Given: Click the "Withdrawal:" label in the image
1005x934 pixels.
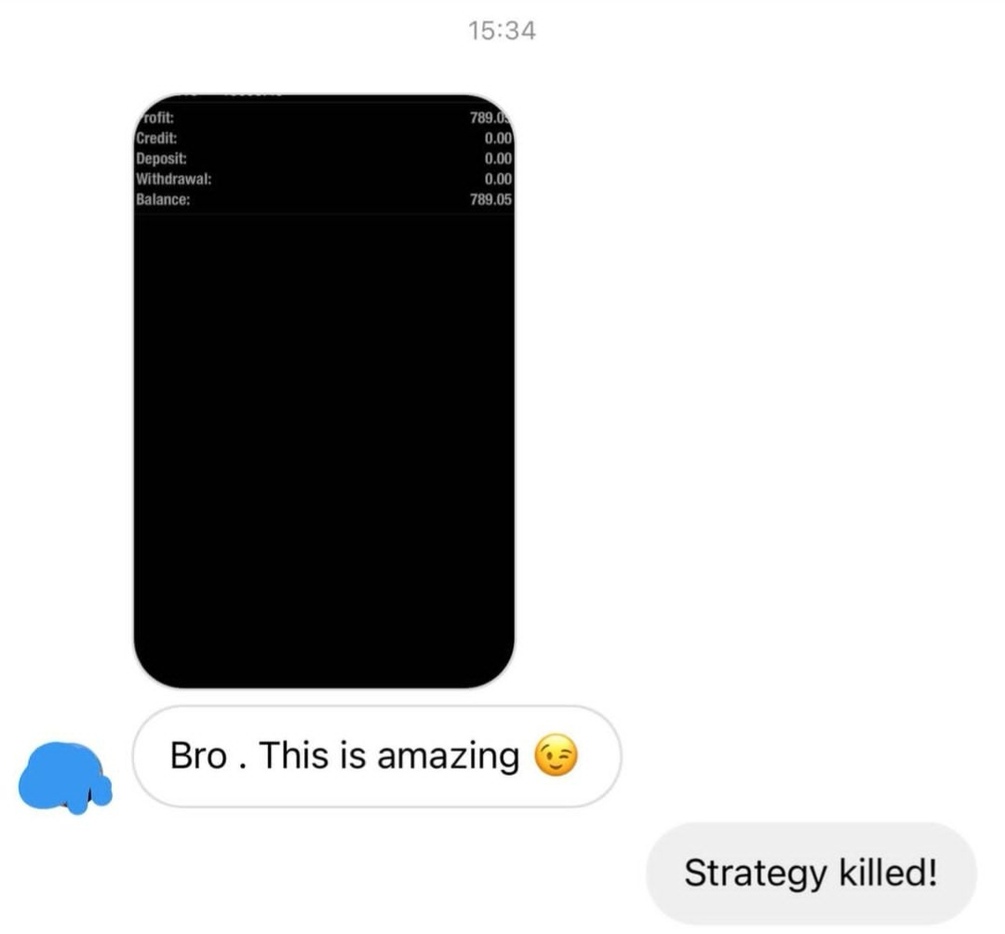Looking at the screenshot, I should [174, 179].
